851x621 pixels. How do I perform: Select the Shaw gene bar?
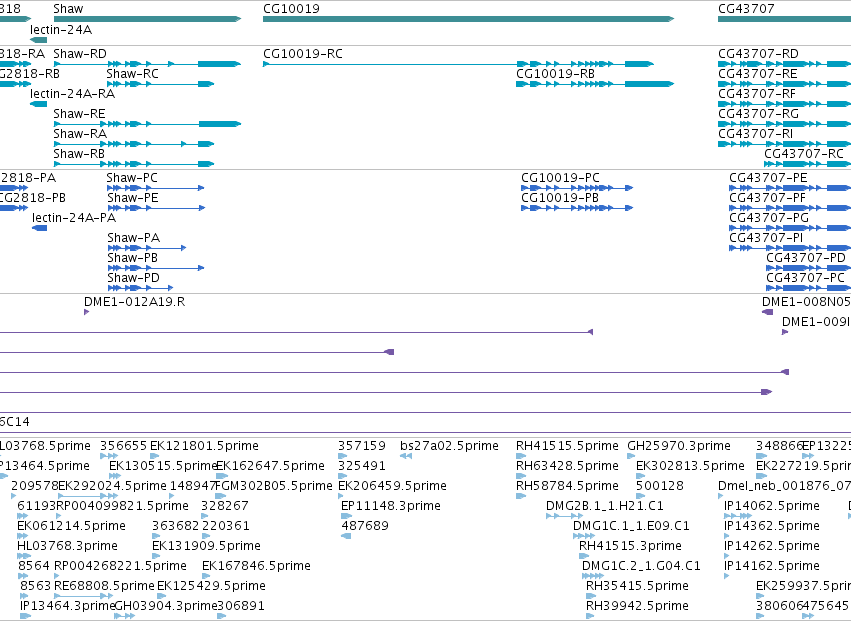tap(147, 19)
